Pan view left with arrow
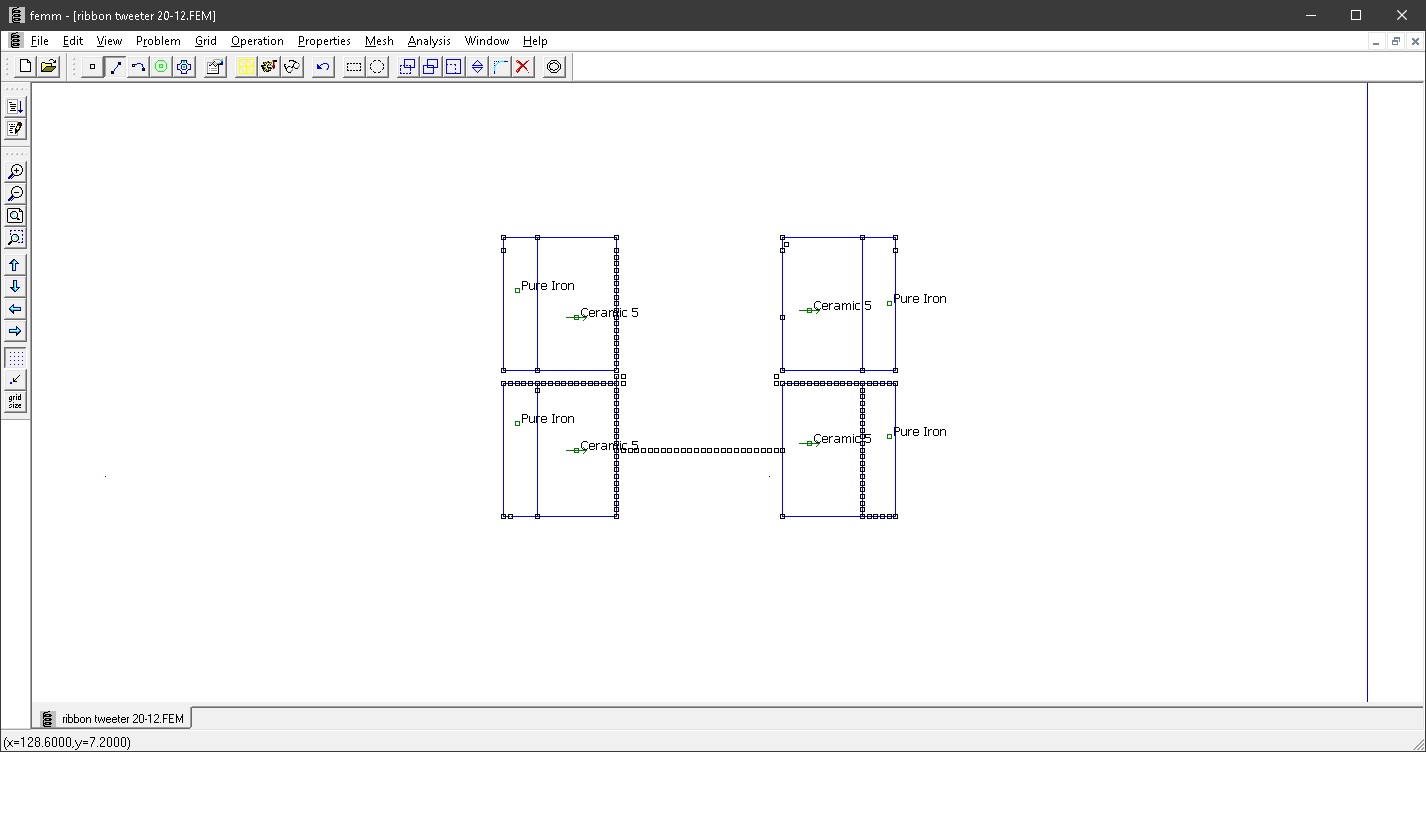 pyautogui.click(x=15, y=309)
